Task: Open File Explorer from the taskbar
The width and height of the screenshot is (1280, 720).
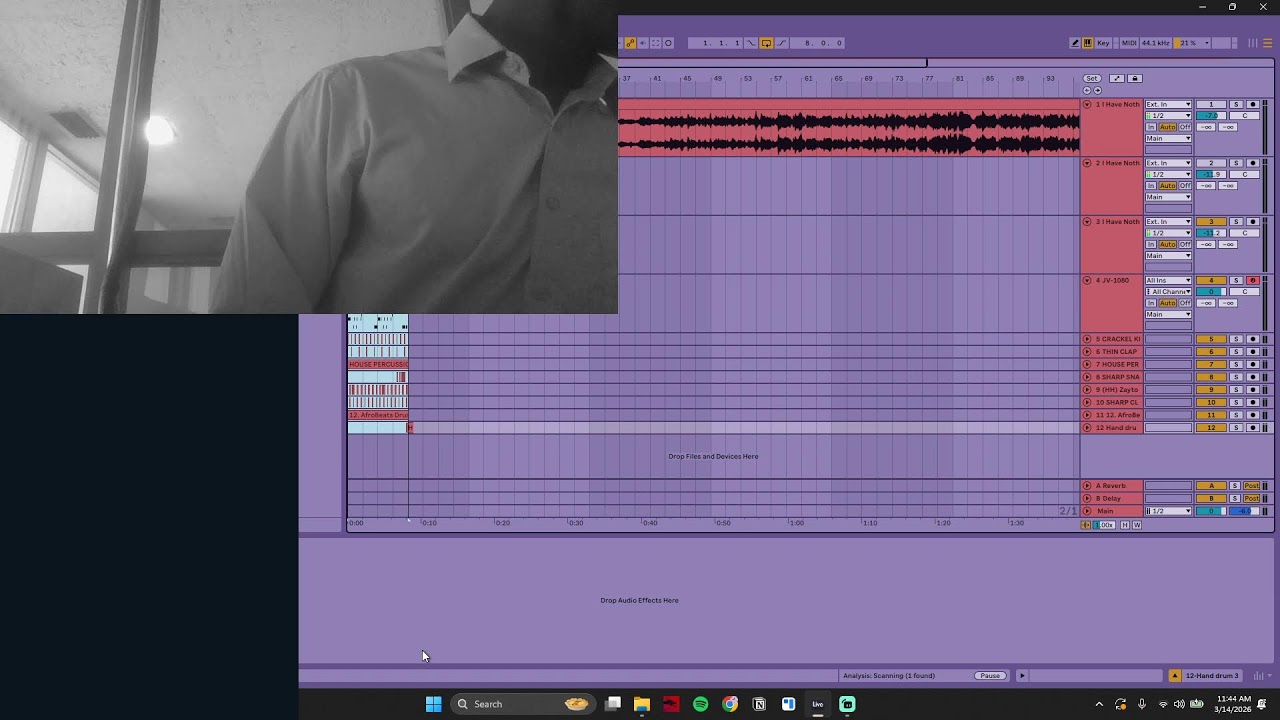Action: (642, 704)
